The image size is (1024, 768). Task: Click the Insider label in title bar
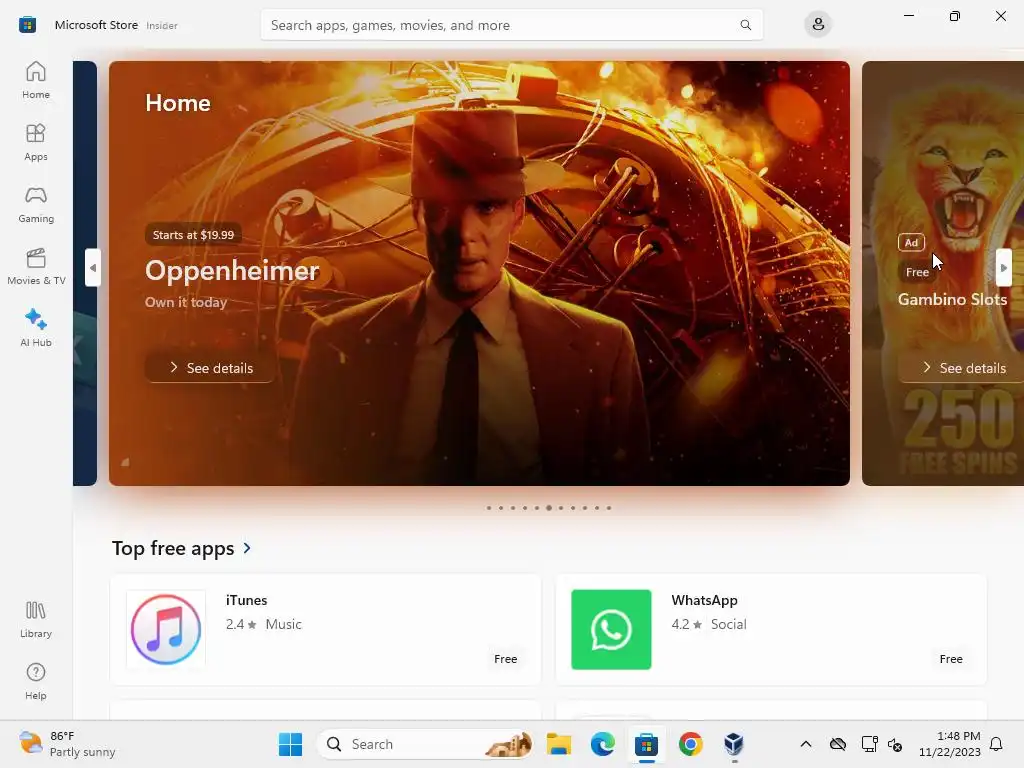coord(162,25)
